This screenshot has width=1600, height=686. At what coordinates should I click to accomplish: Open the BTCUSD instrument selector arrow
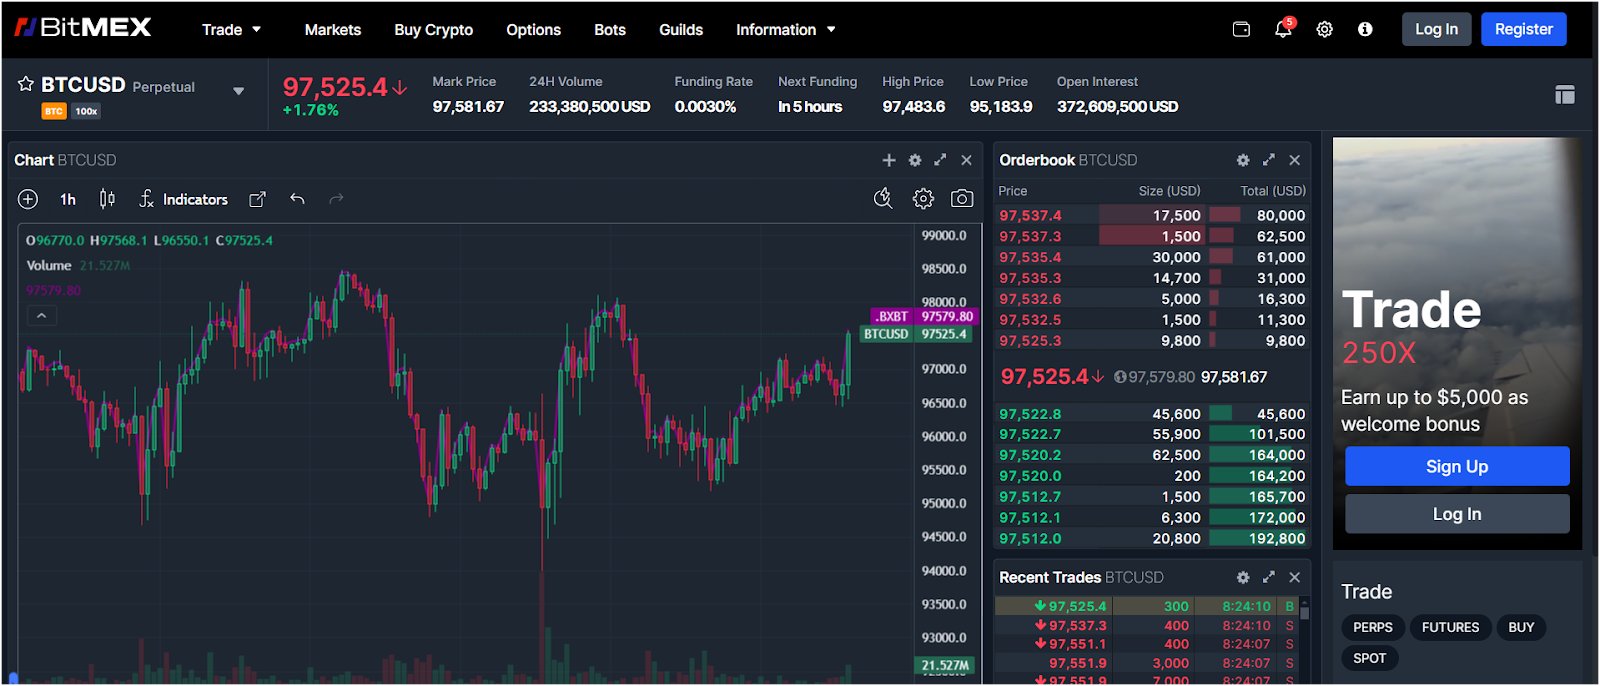click(x=238, y=91)
